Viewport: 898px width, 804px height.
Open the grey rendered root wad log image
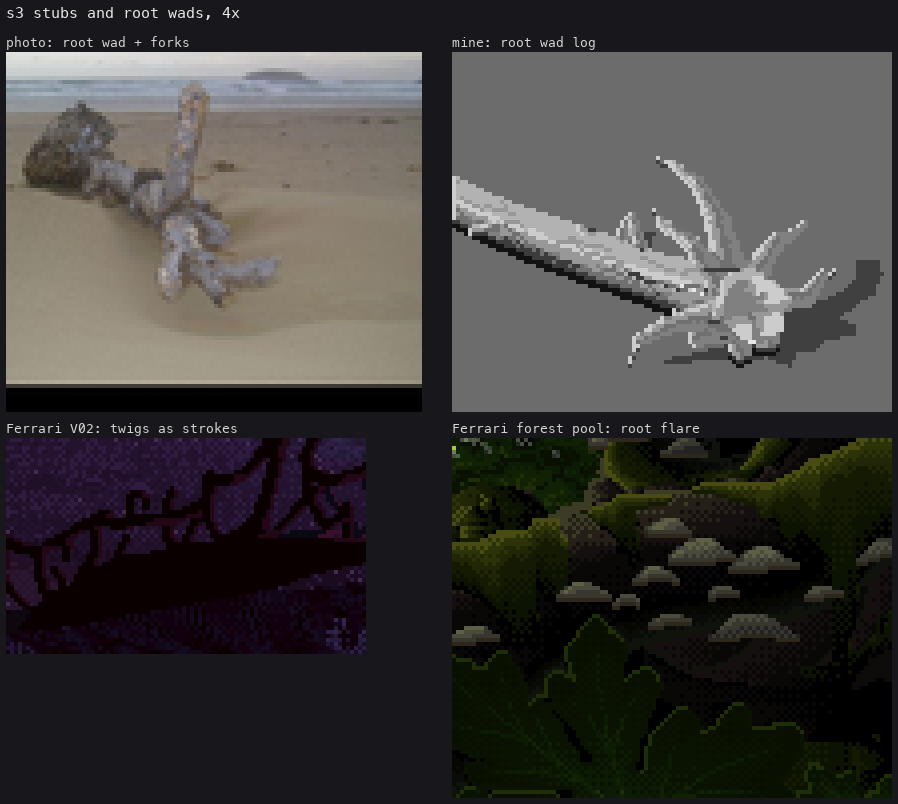click(x=672, y=232)
